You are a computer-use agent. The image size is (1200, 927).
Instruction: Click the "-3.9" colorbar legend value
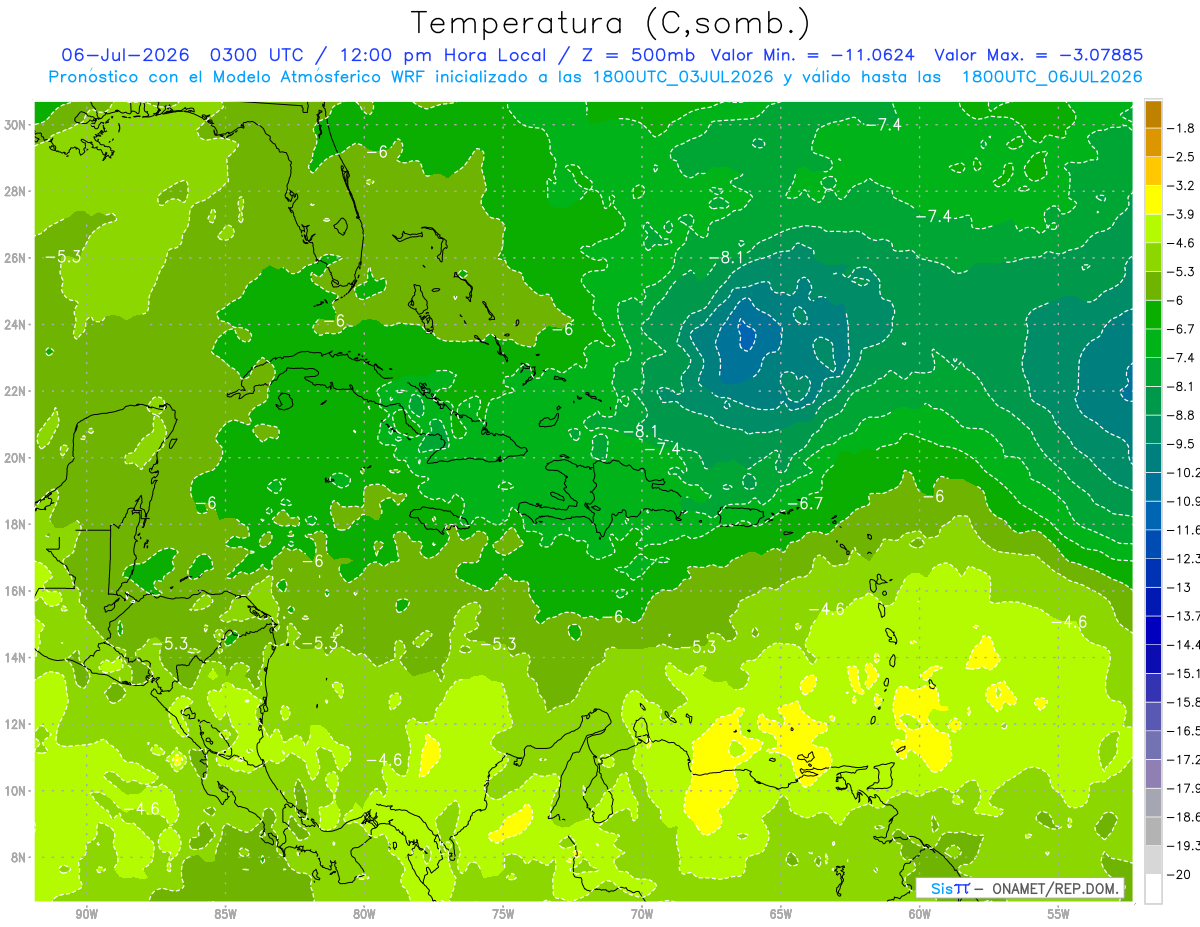pos(1181,214)
